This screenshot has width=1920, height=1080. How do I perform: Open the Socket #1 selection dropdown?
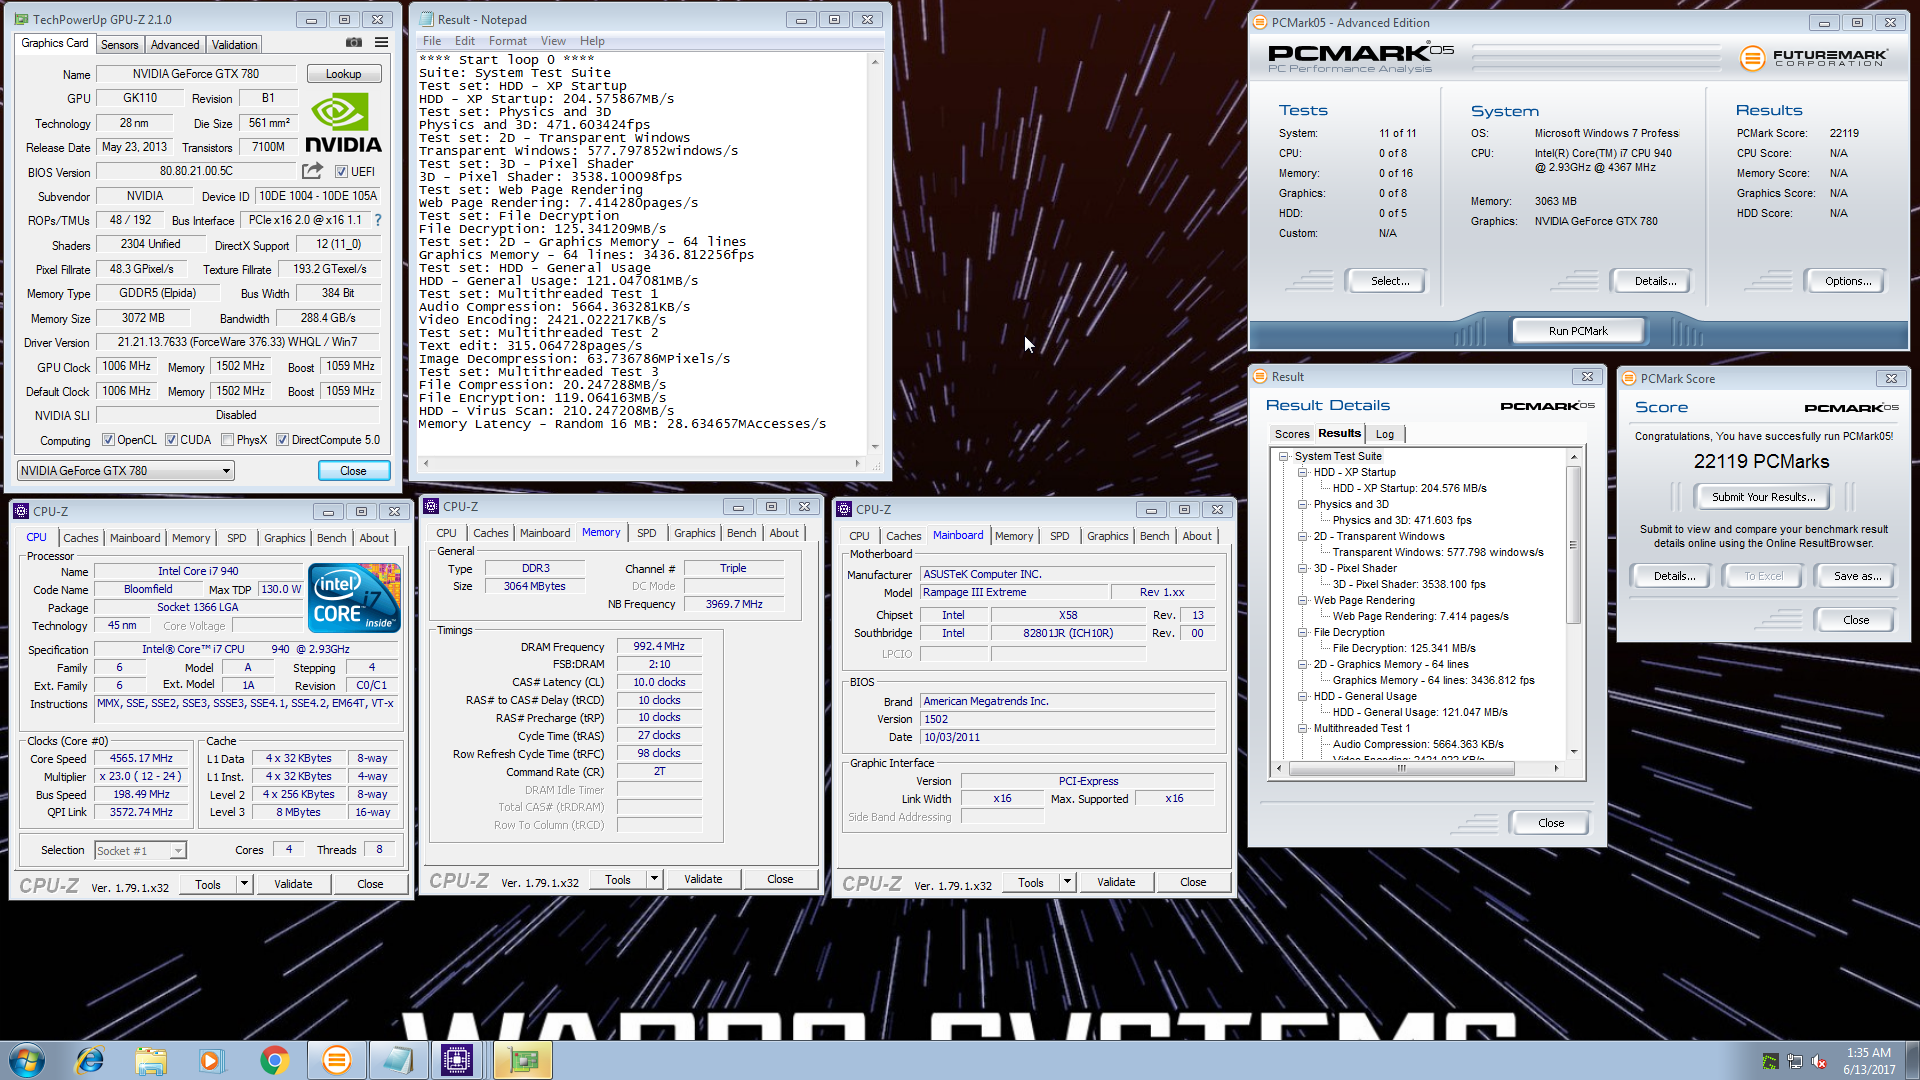click(x=141, y=850)
